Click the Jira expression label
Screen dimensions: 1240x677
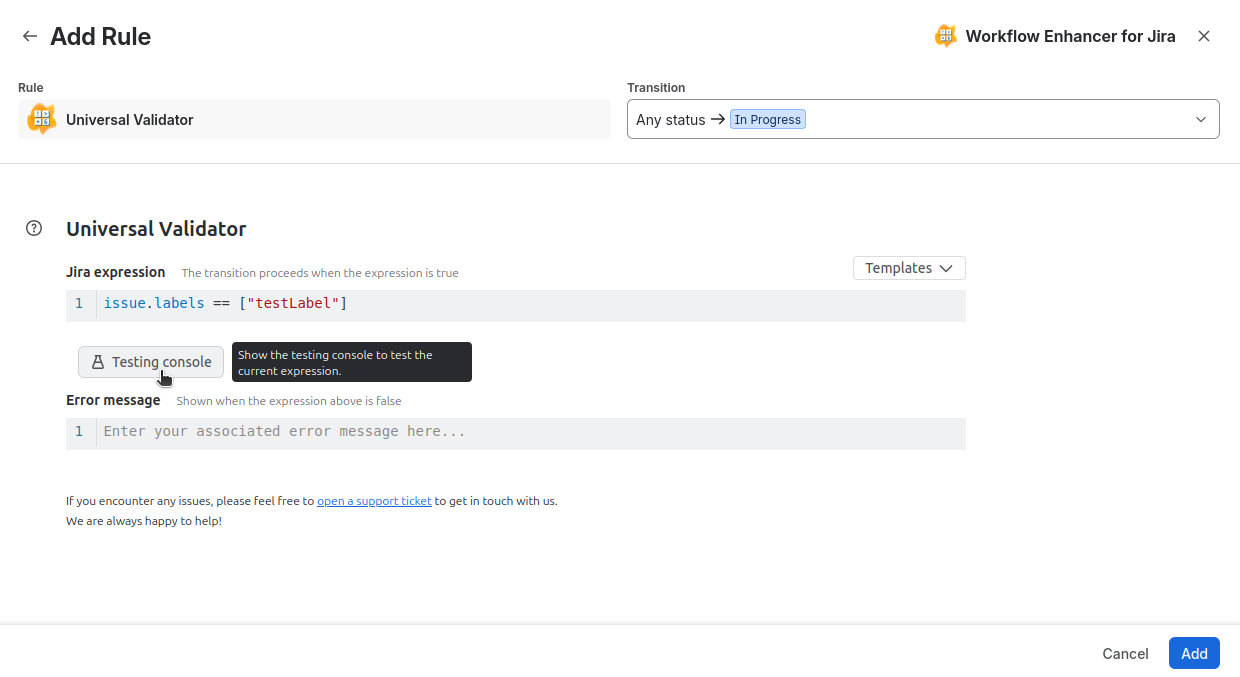[x=116, y=272]
